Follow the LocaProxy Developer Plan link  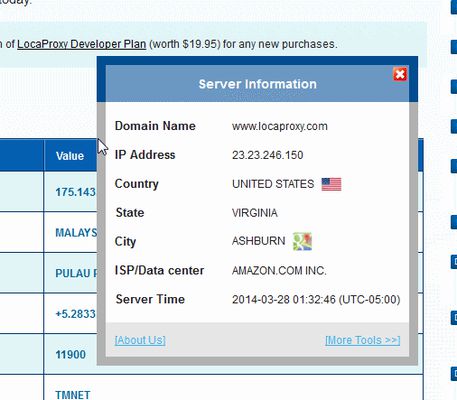click(x=82, y=44)
